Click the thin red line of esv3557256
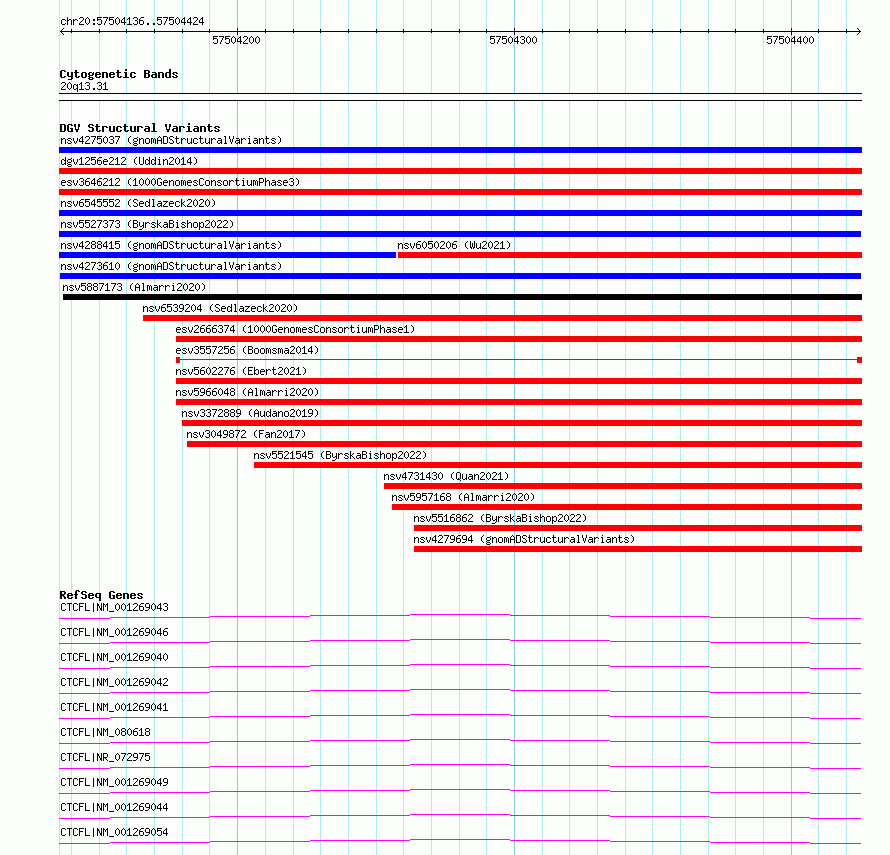Image resolution: width=890 pixels, height=855 pixels. point(519,360)
